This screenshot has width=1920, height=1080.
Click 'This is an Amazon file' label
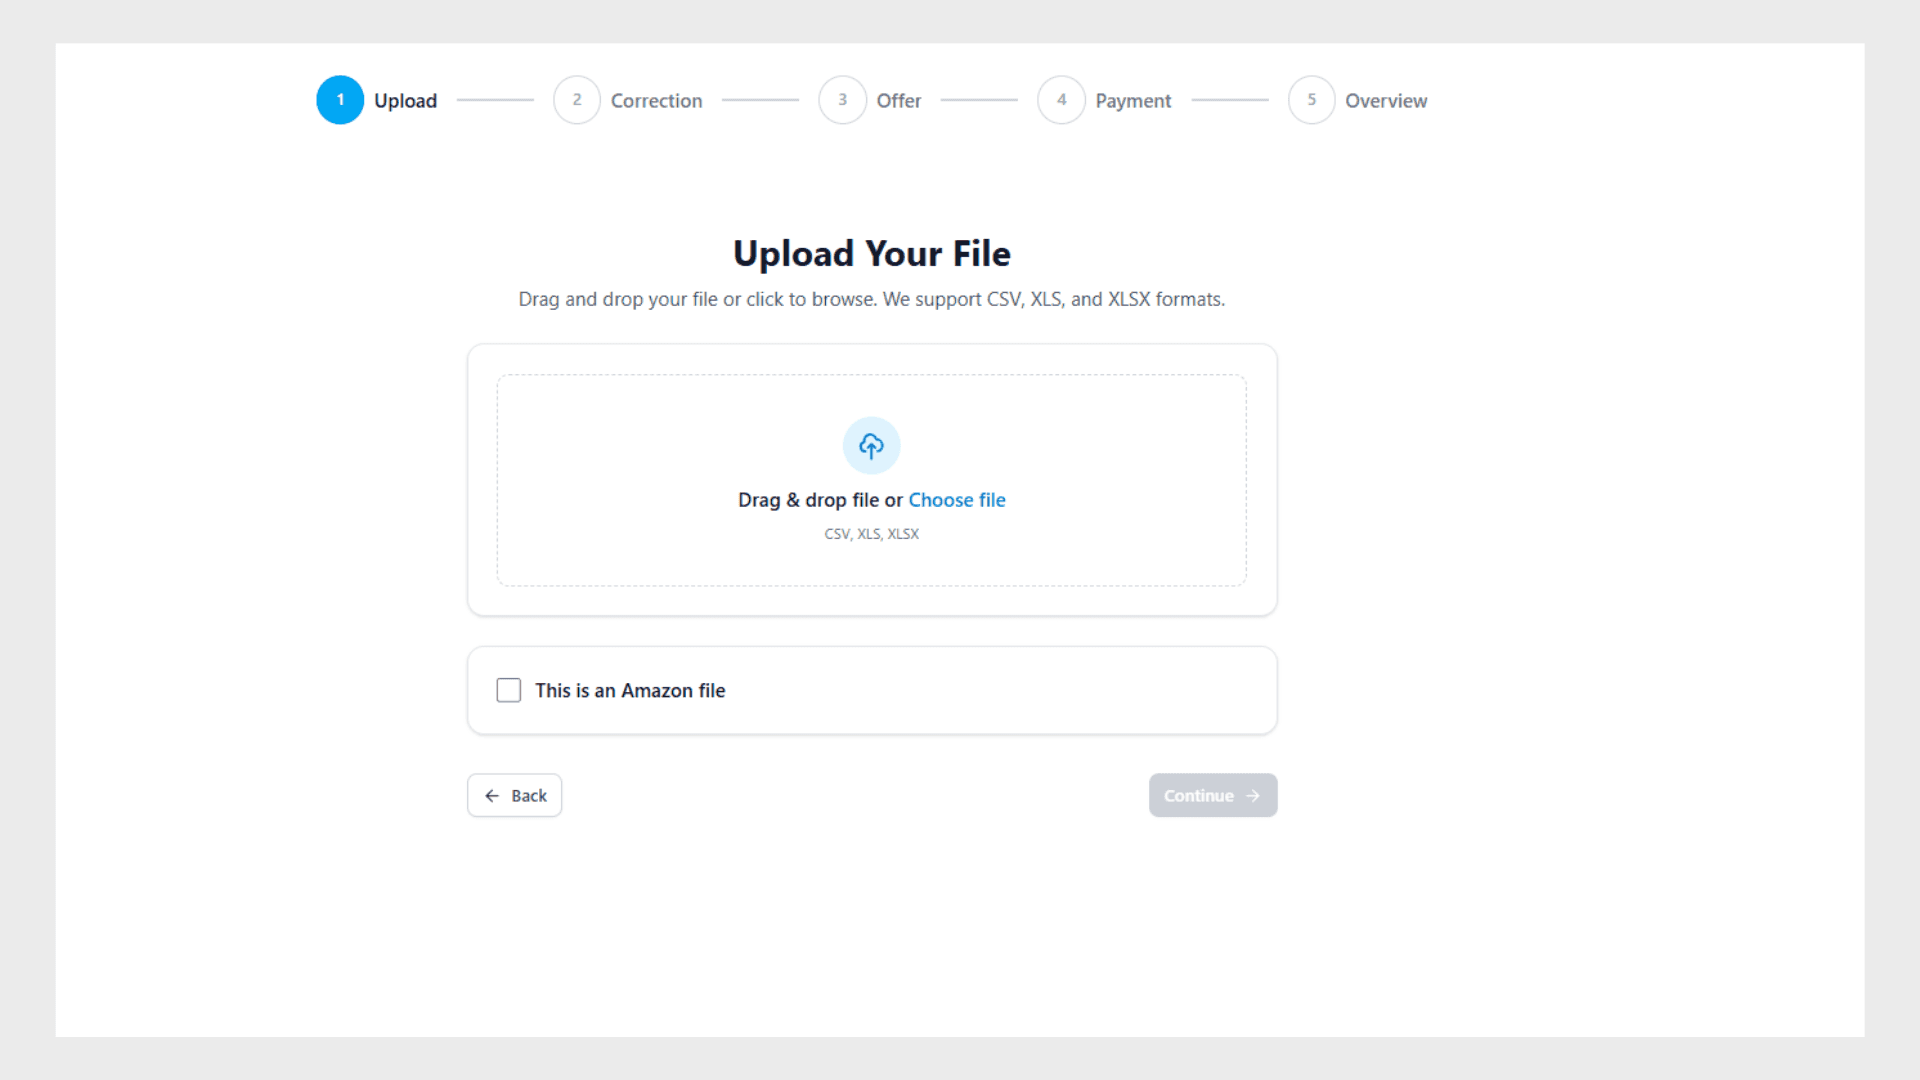(x=630, y=690)
